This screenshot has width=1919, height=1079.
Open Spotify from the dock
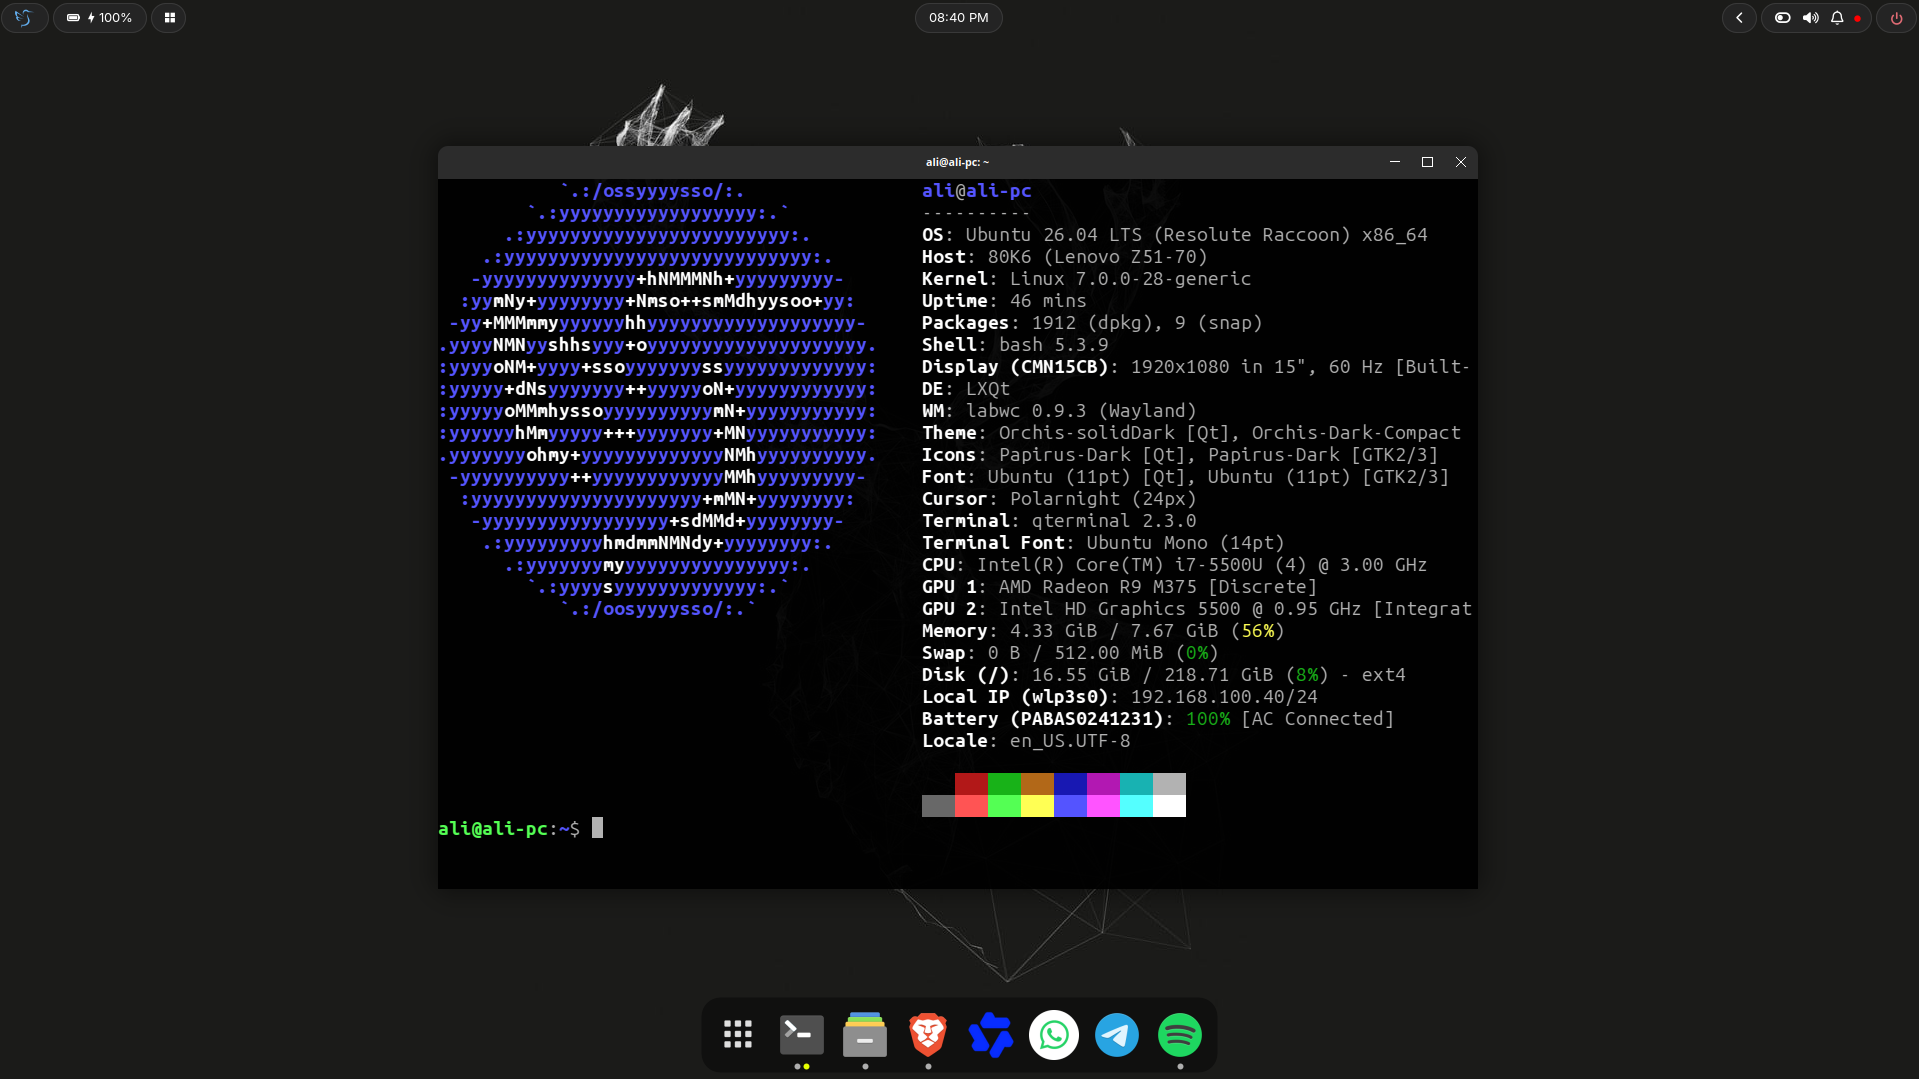1180,1035
